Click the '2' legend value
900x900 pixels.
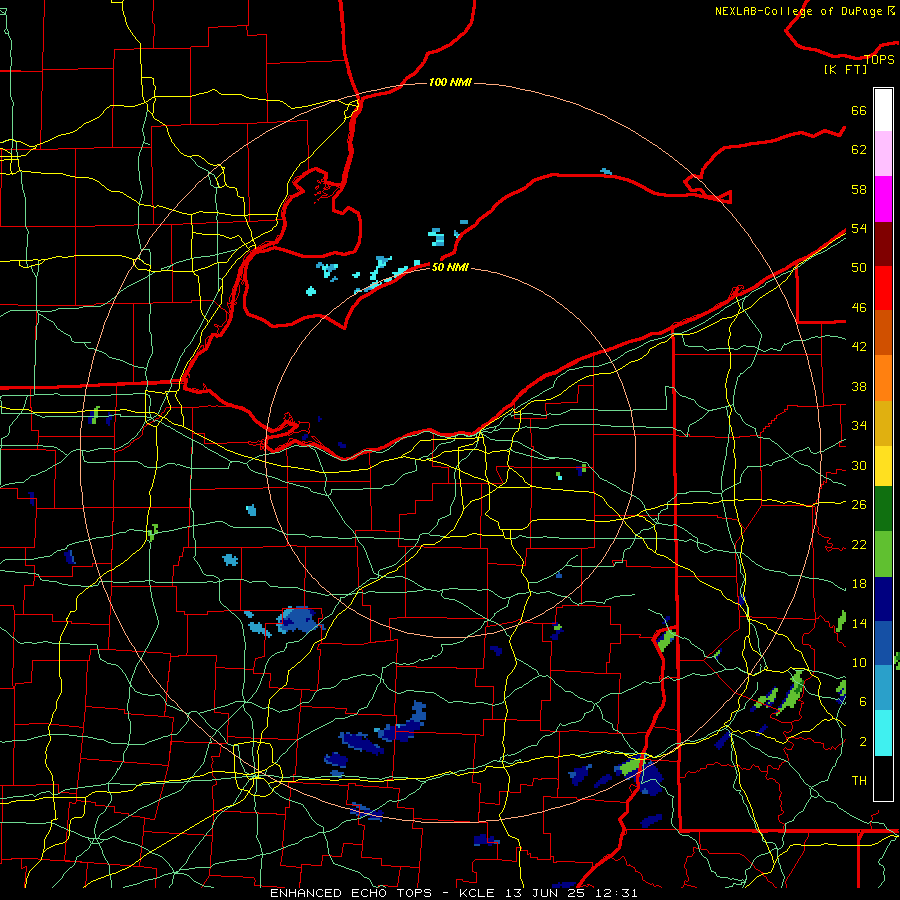pos(863,742)
